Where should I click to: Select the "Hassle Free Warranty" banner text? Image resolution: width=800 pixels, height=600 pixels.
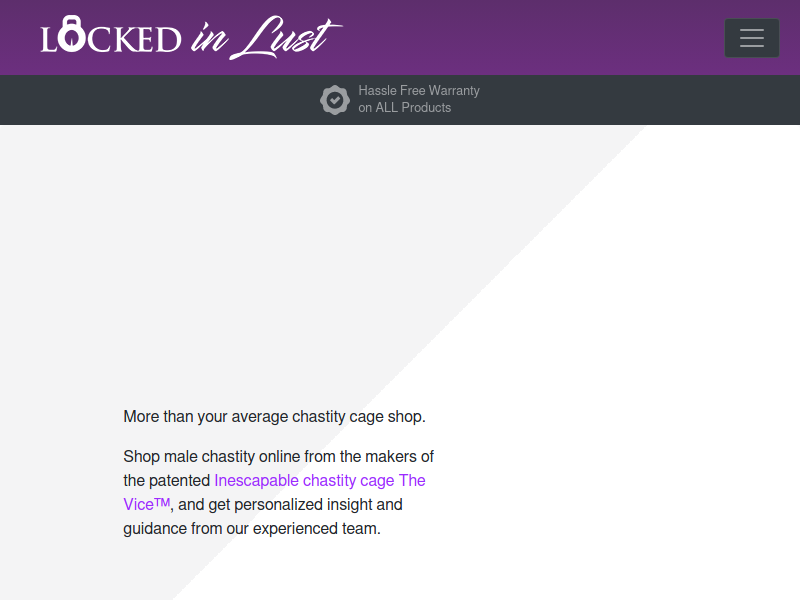point(419,90)
